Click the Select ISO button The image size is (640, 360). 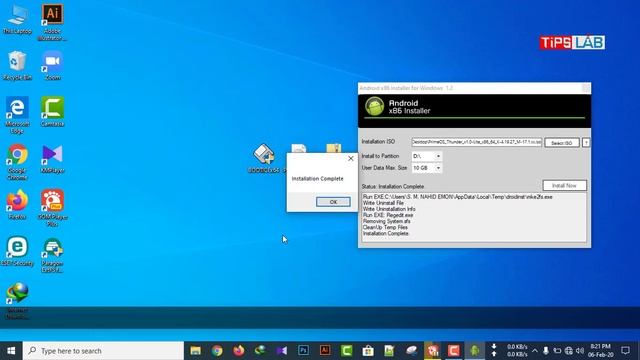[562, 143]
